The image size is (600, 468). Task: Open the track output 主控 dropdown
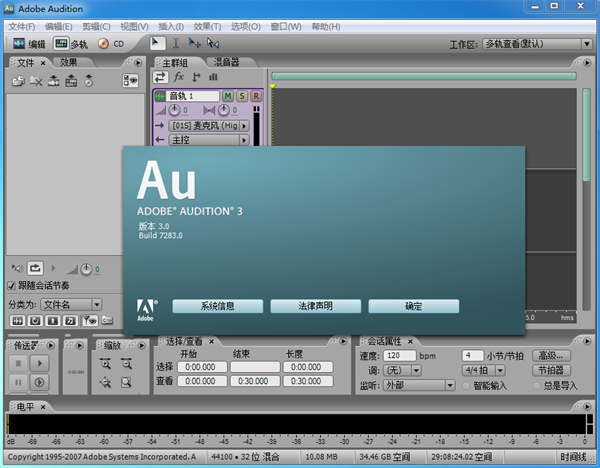209,140
